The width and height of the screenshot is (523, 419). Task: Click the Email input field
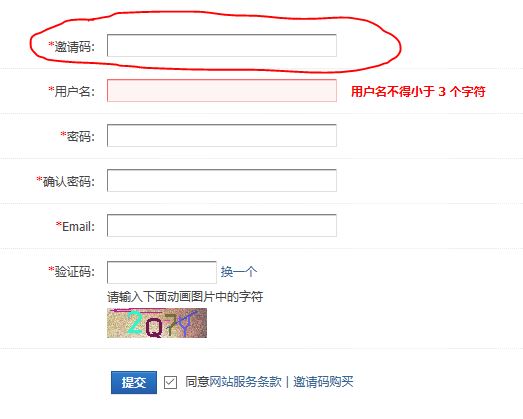[222, 226]
